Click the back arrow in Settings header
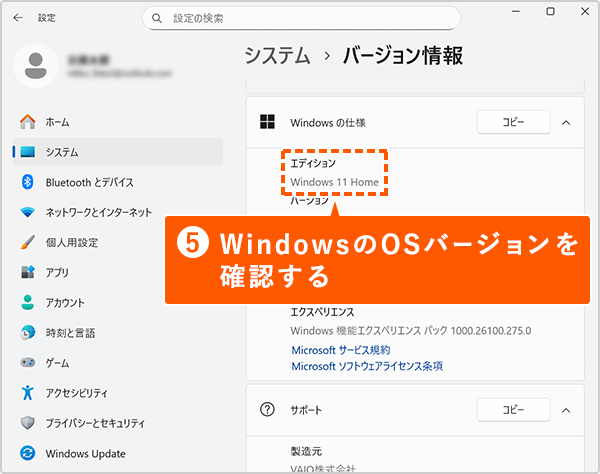 click(x=18, y=18)
